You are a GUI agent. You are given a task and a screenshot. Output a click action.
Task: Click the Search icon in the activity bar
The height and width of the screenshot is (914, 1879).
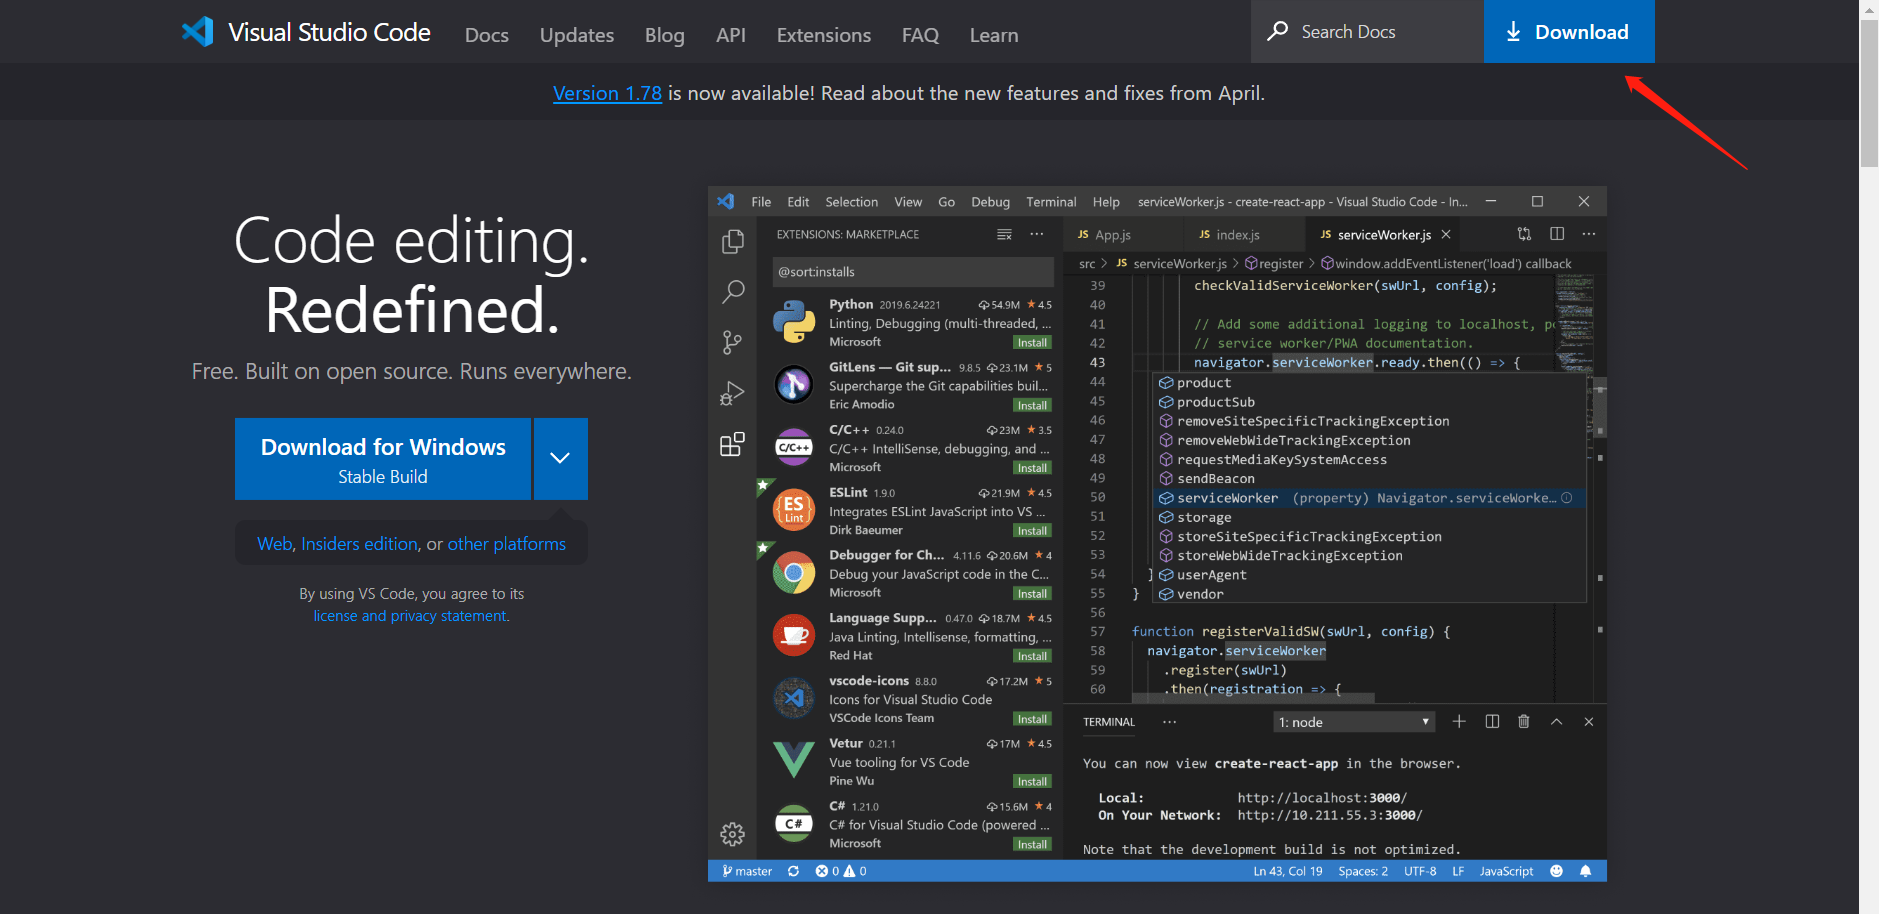point(733,292)
